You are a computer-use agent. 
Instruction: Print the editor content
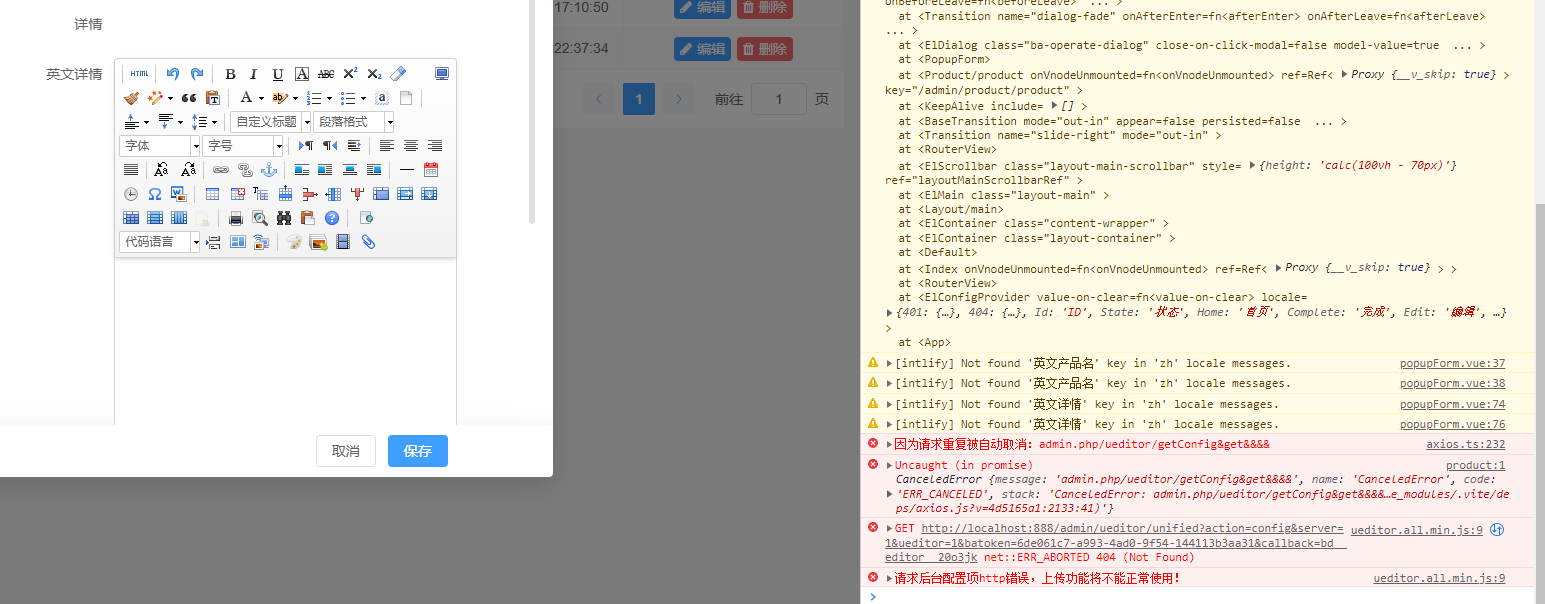point(236,218)
